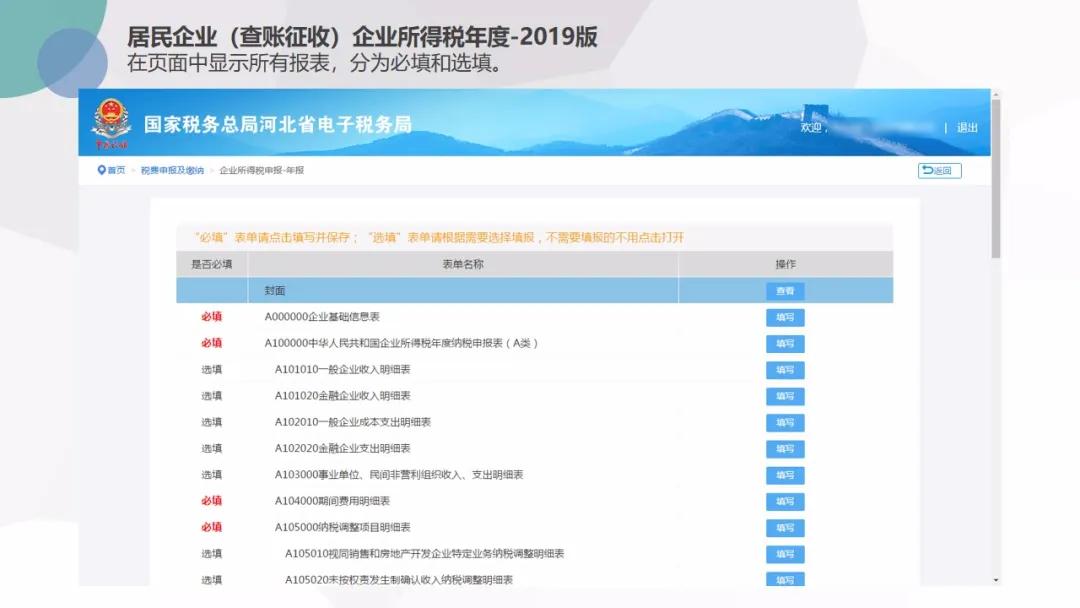The width and height of the screenshot is (1080, 608).
Task: Open the A102010一般企业成本支出明细表 fill button
Action: click(785, 422)
